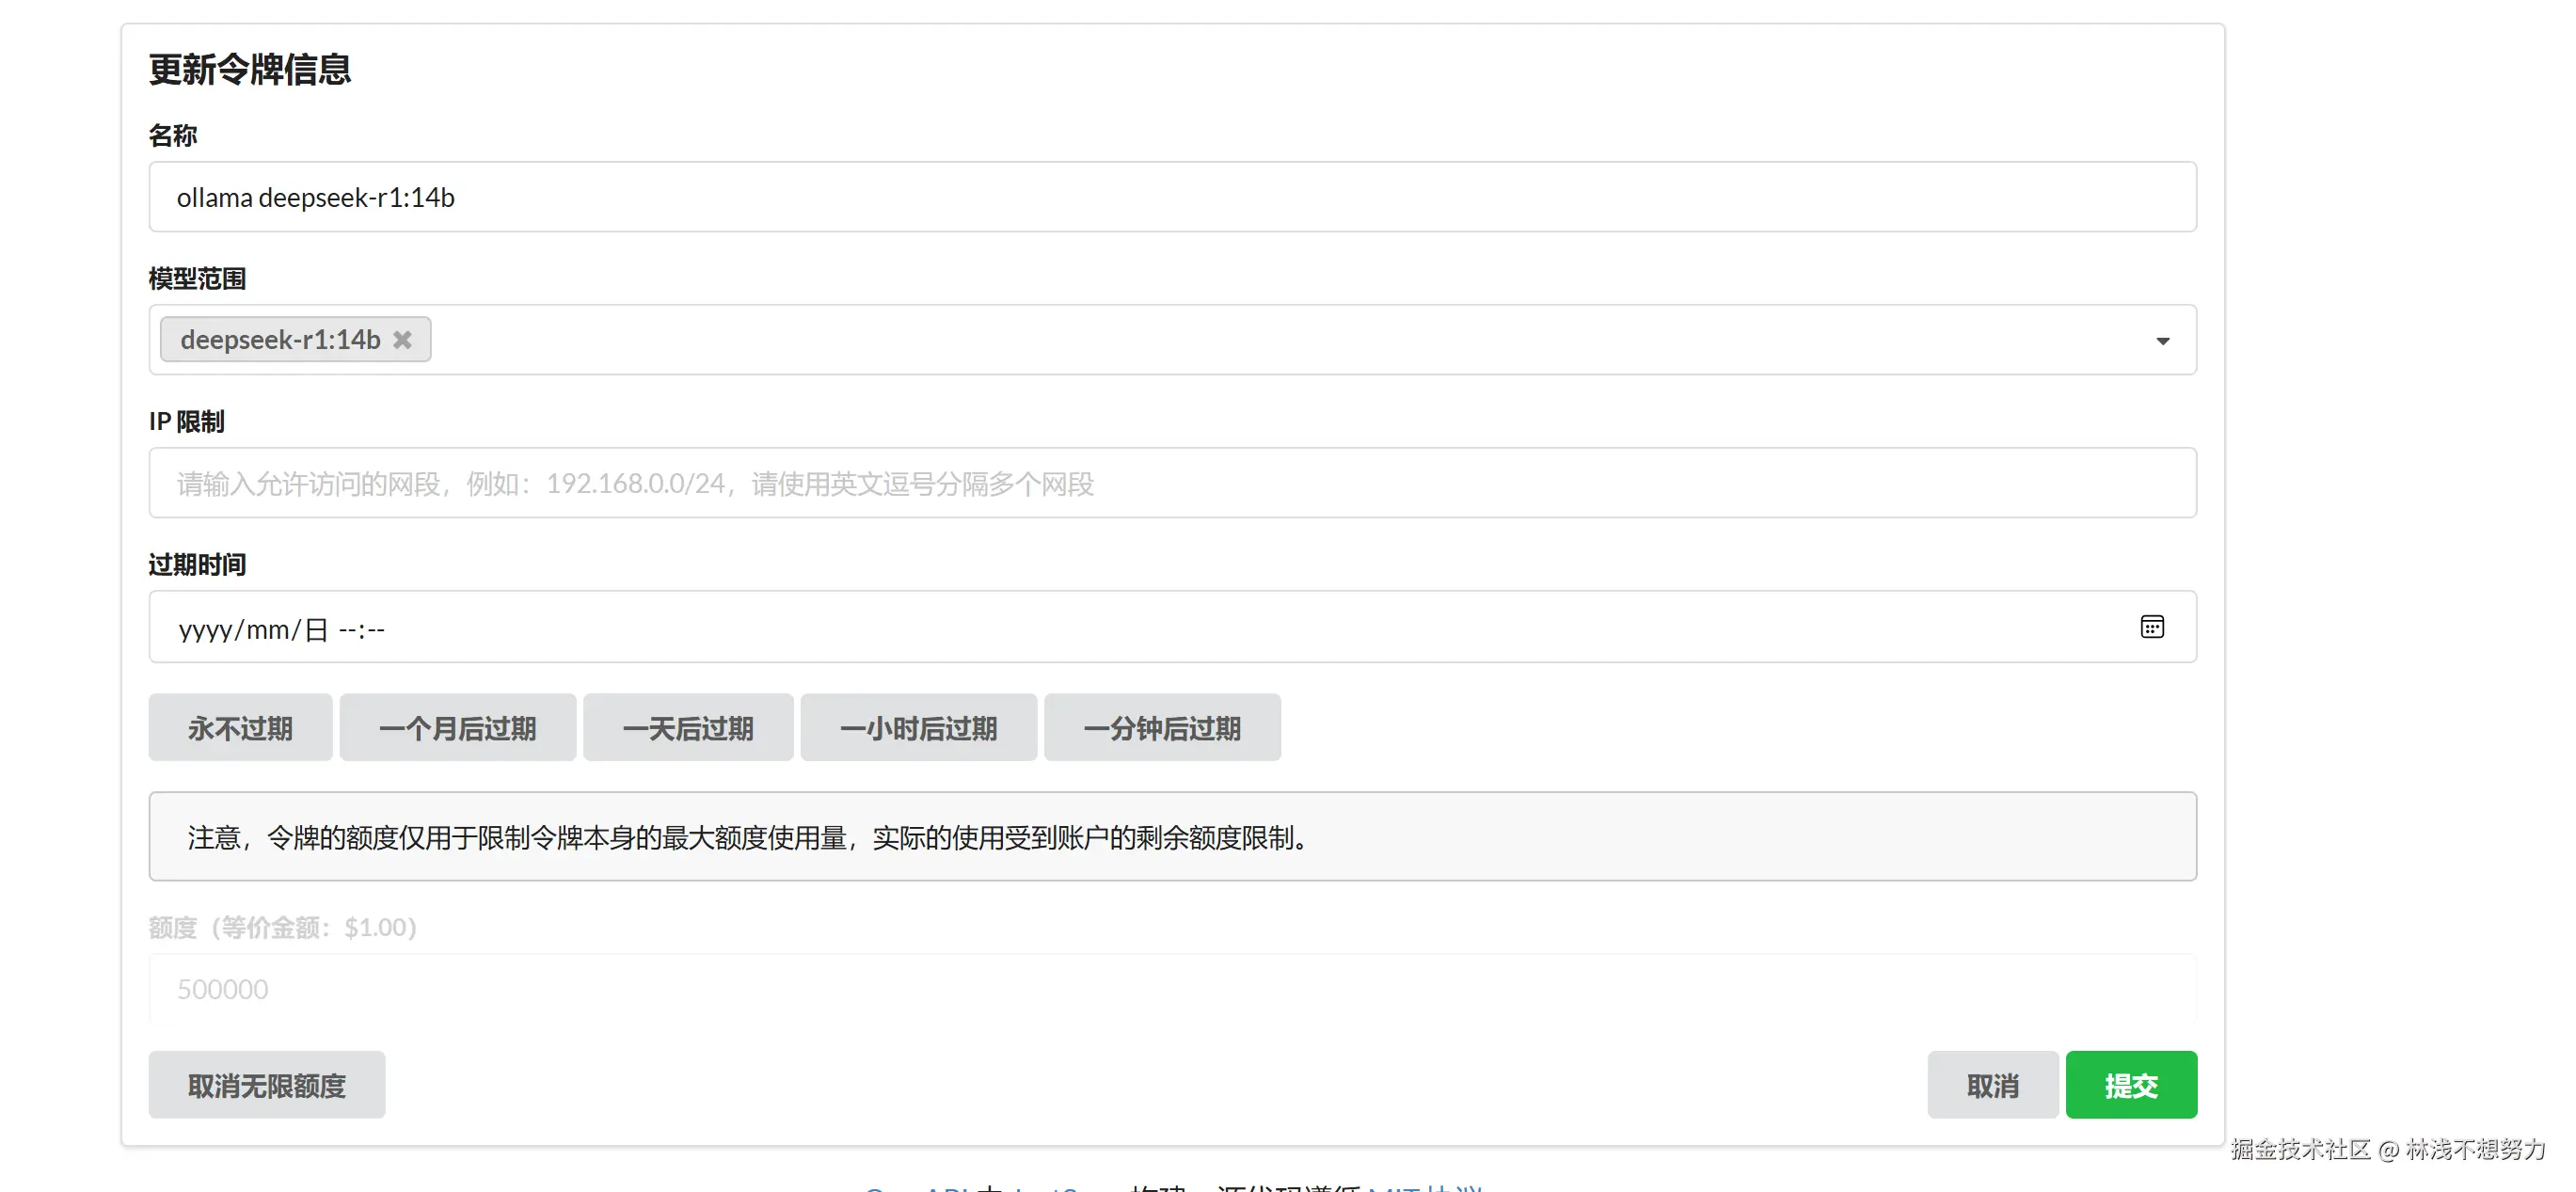Screen dimensions: 2576x1192
Task: Click 取消无限额度 to restore quota limit
Action: coord(266,1084)
